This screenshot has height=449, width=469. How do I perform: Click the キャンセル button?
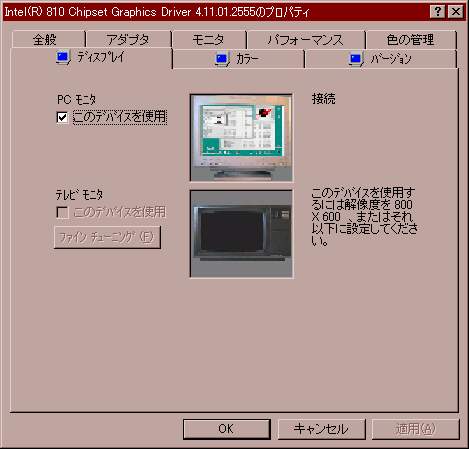pyautogui.click(x=322, y=429)
